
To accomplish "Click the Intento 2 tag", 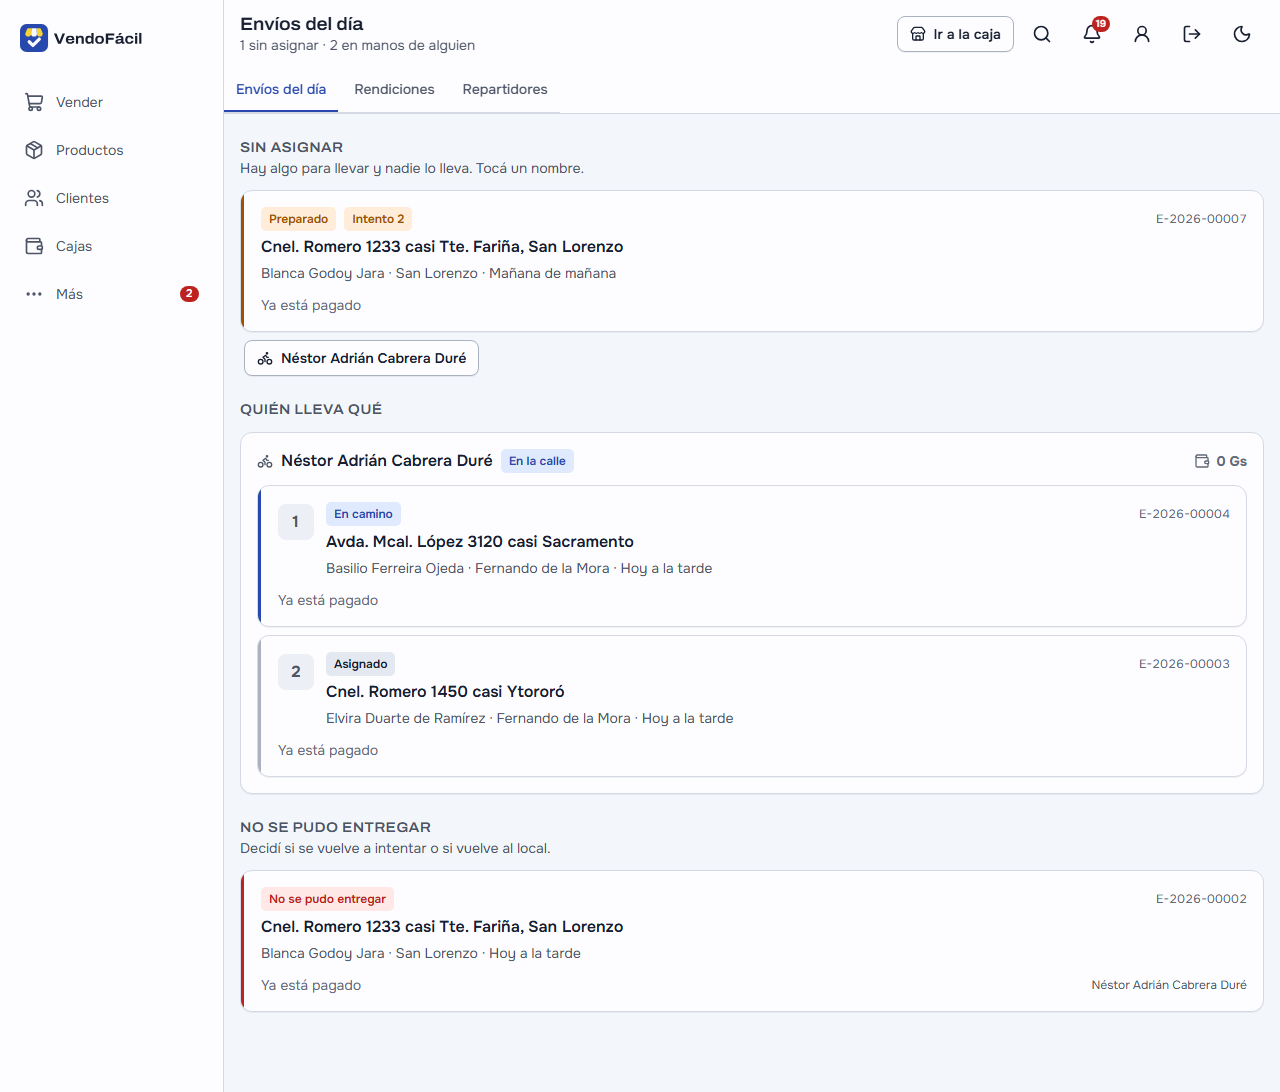I will point(378,219).
